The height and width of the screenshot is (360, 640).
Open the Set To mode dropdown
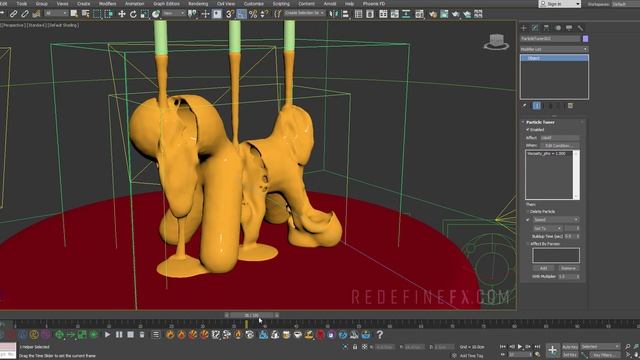coord(547,228)
